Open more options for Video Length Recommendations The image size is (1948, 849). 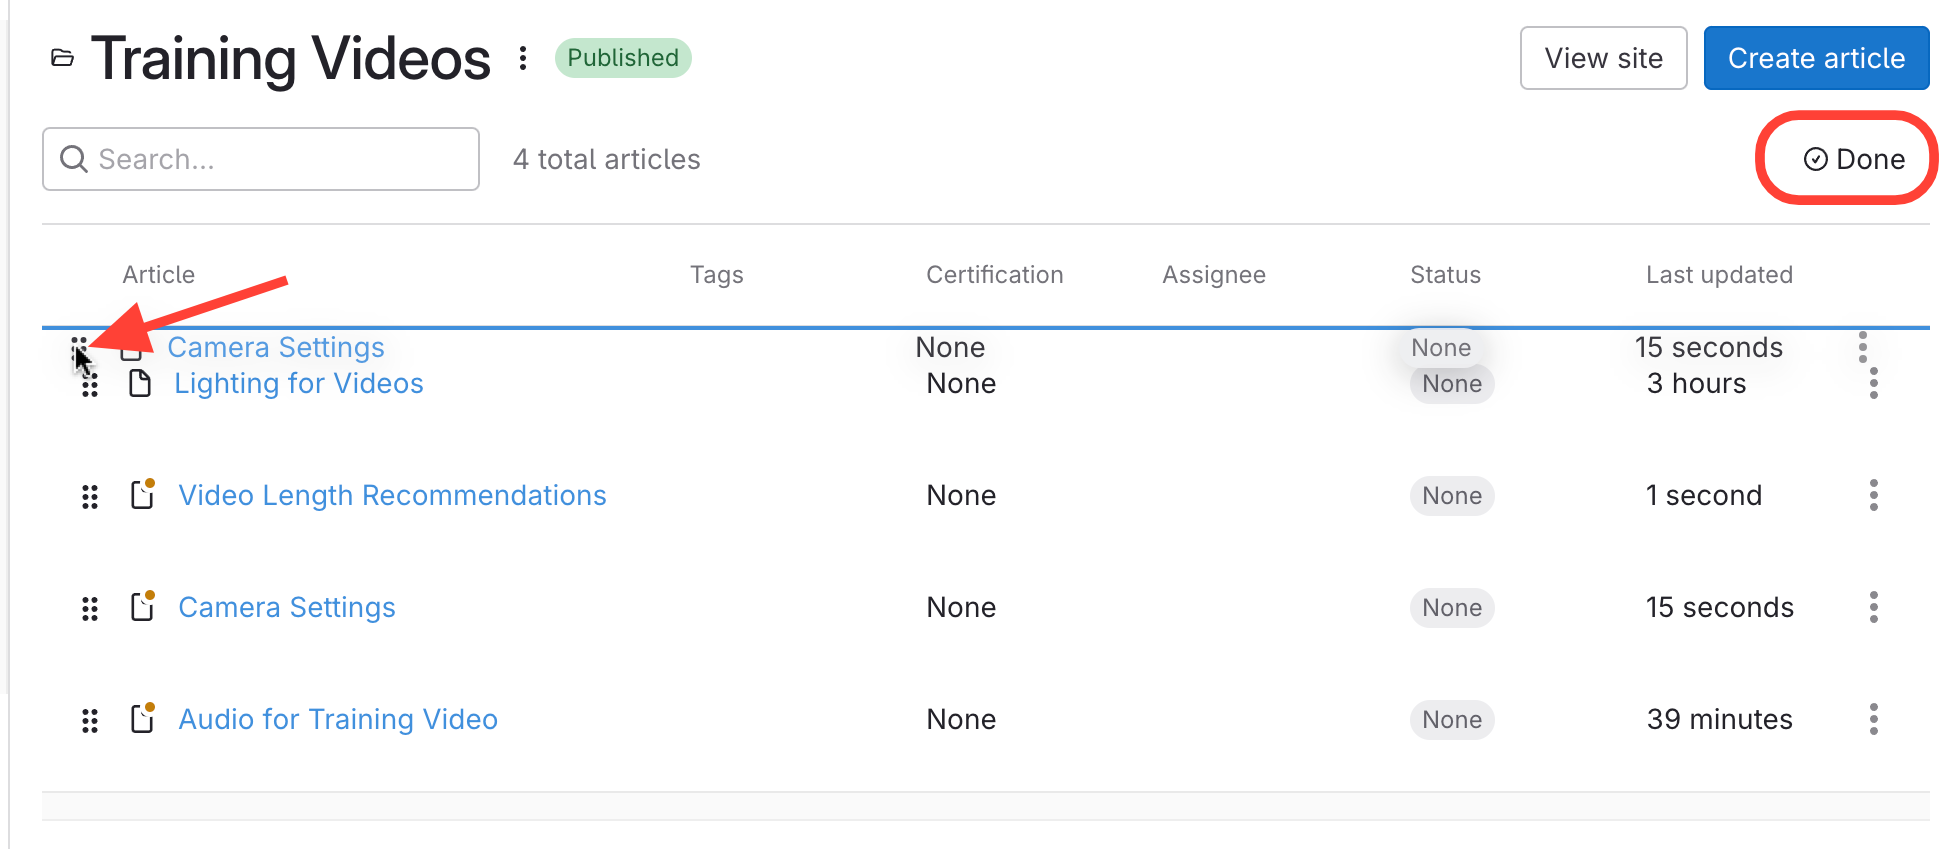(1873, 495)
